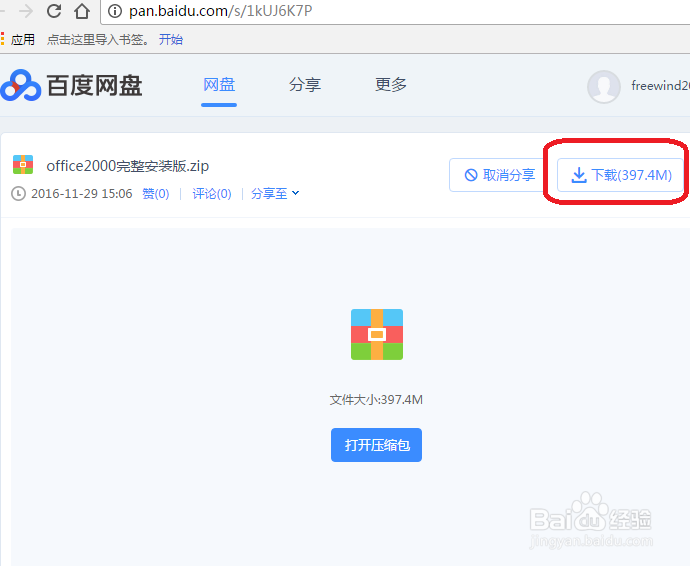
Task: Open the 评论(0) comments link
Action: click(x=212, y=194)
